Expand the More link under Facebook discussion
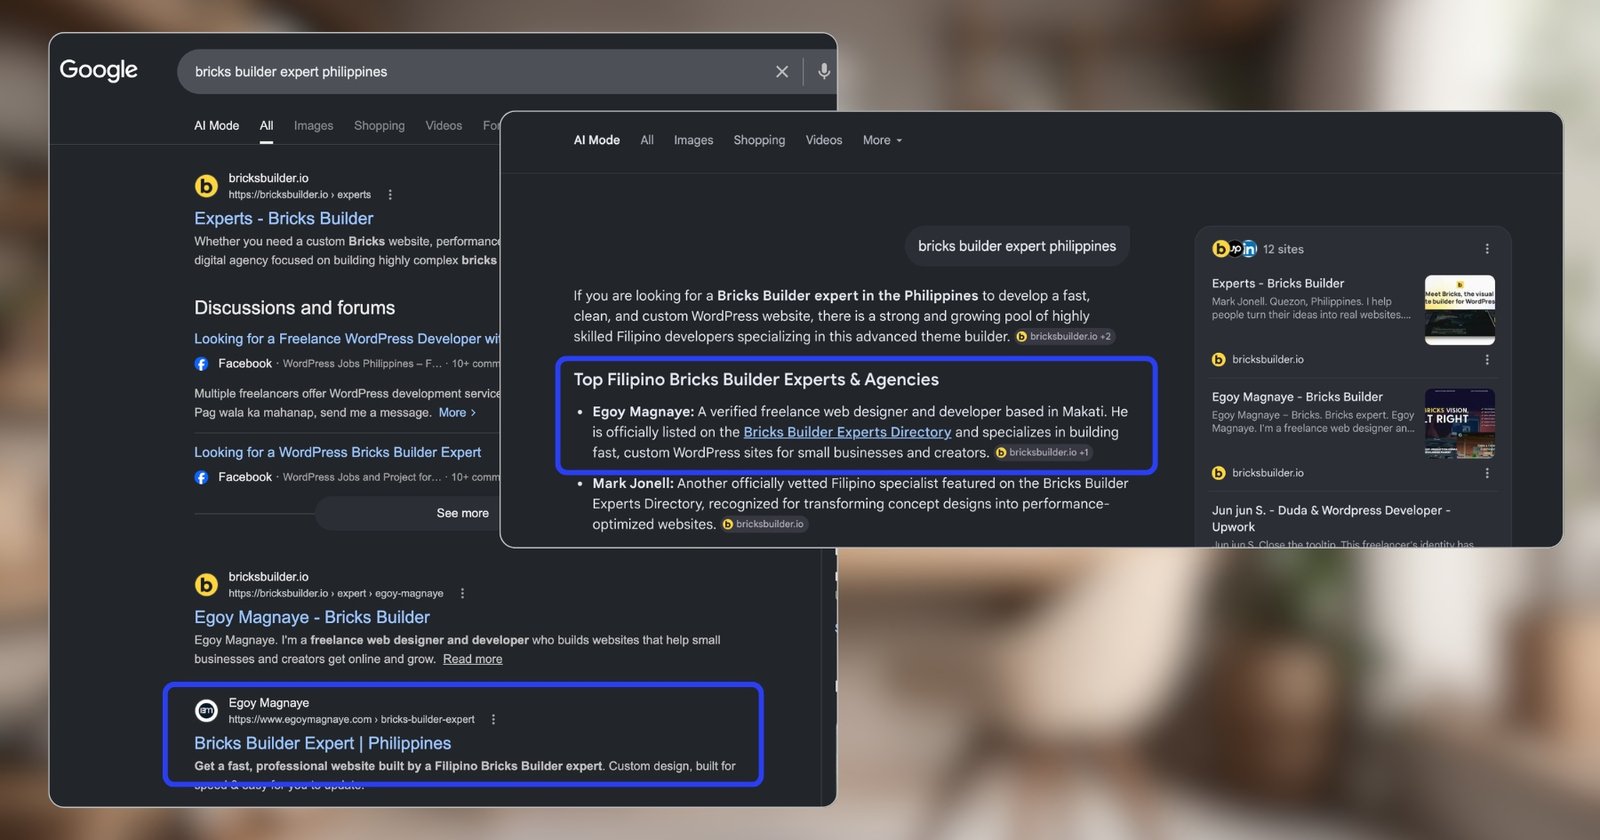The height and width of the screenshot is (840, 1600). pyautogui.click(x=457, y=413)
